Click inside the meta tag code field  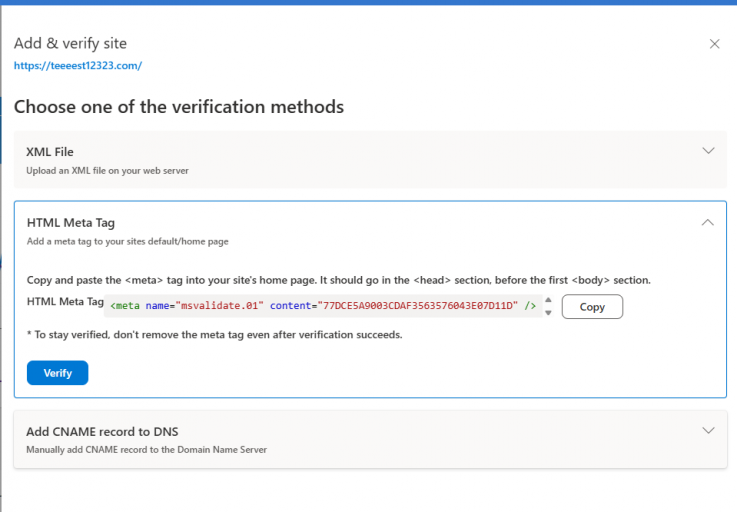(323, 306)
